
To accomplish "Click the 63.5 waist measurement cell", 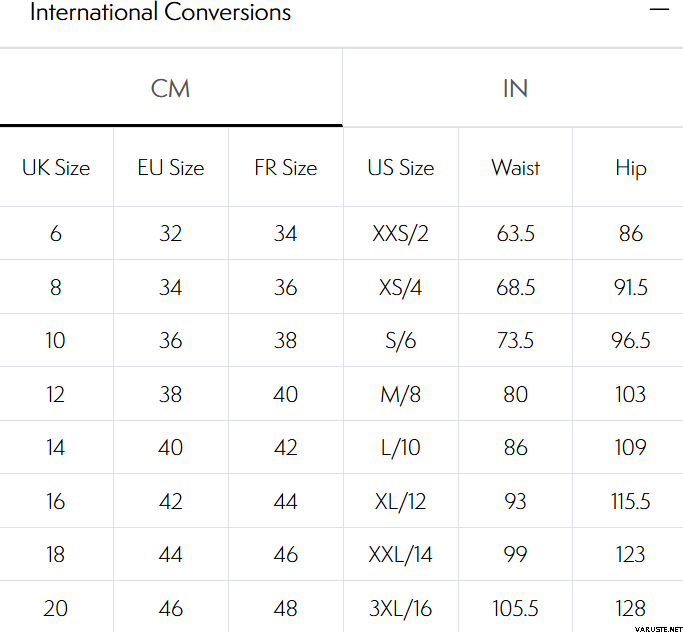I will point(516,234).
